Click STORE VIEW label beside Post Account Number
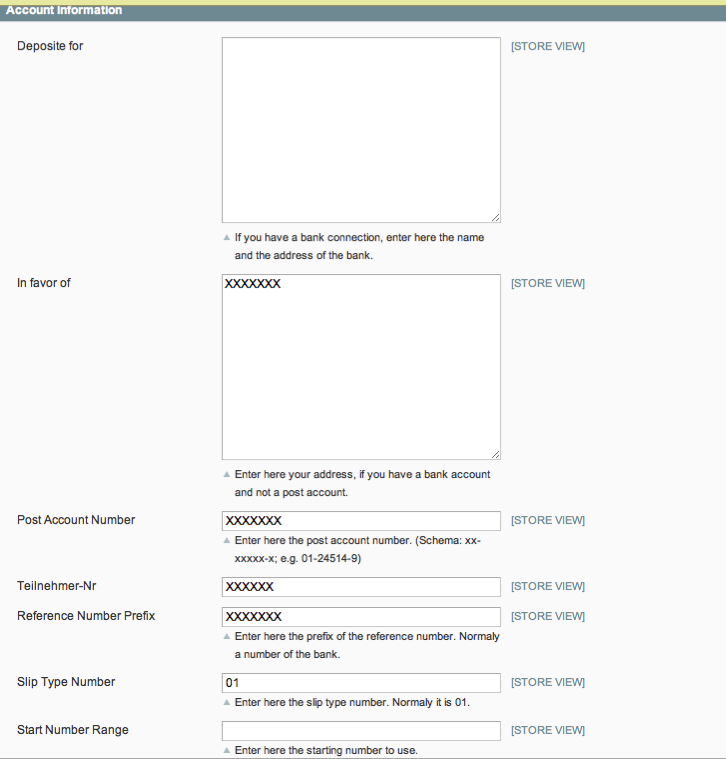Viewport: 726px width, 759px height. point(548,520)
